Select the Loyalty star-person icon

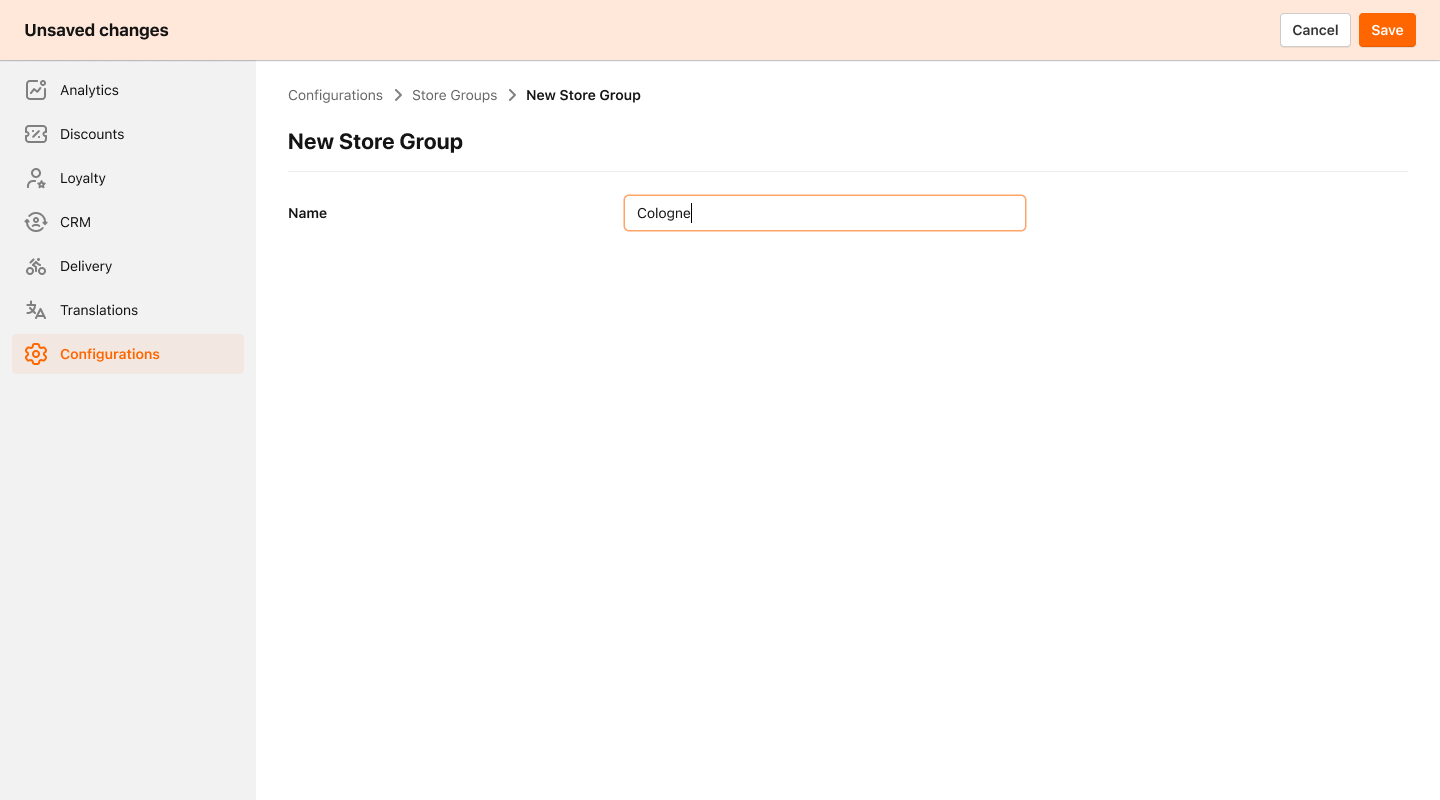click(36, 177)
